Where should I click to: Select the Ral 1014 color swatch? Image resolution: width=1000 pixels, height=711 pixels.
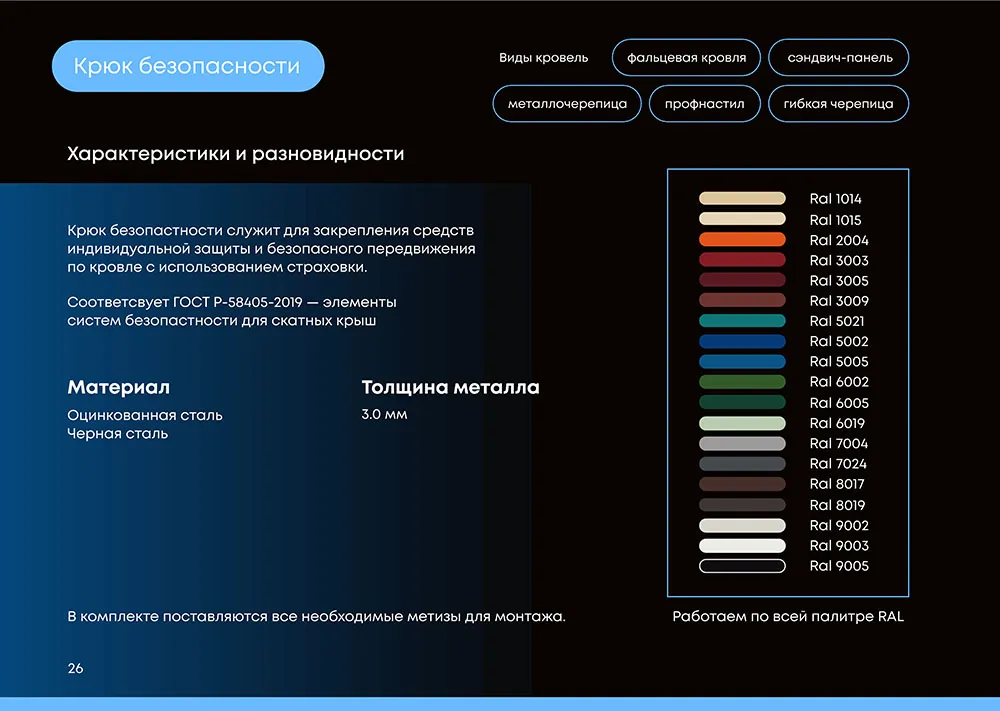pyautogui.click(x=742, y=199)
